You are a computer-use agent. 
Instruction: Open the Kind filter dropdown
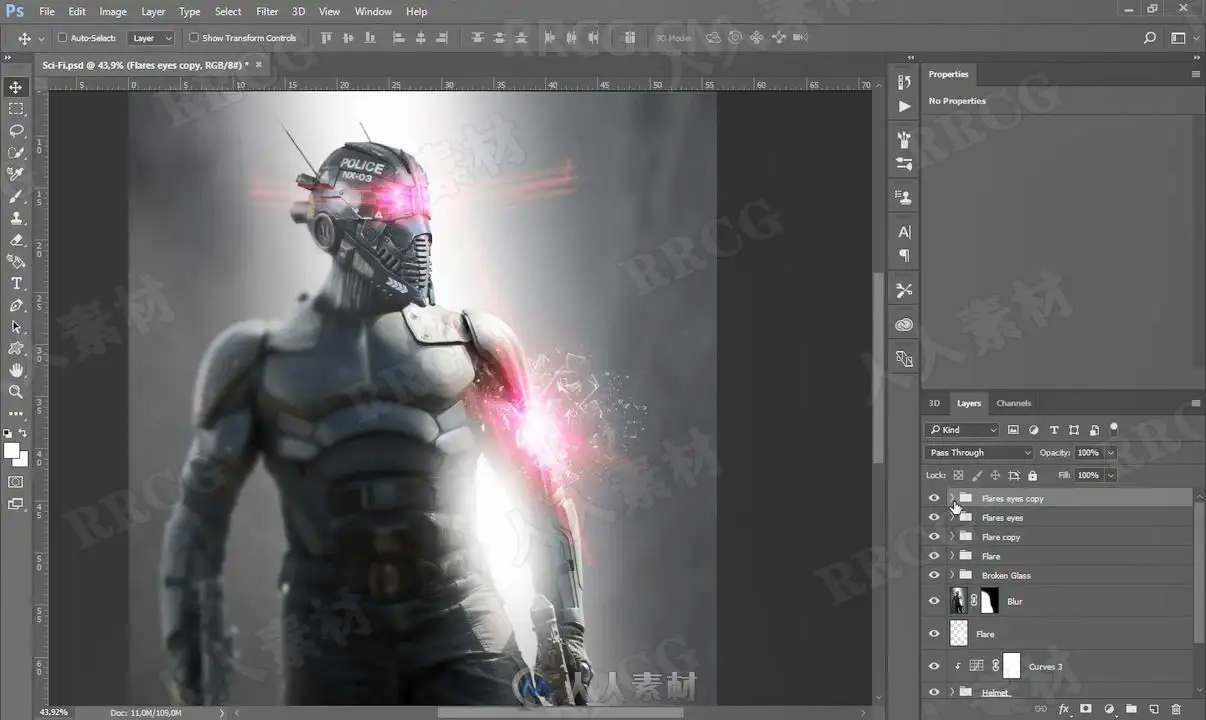[962, 430]
